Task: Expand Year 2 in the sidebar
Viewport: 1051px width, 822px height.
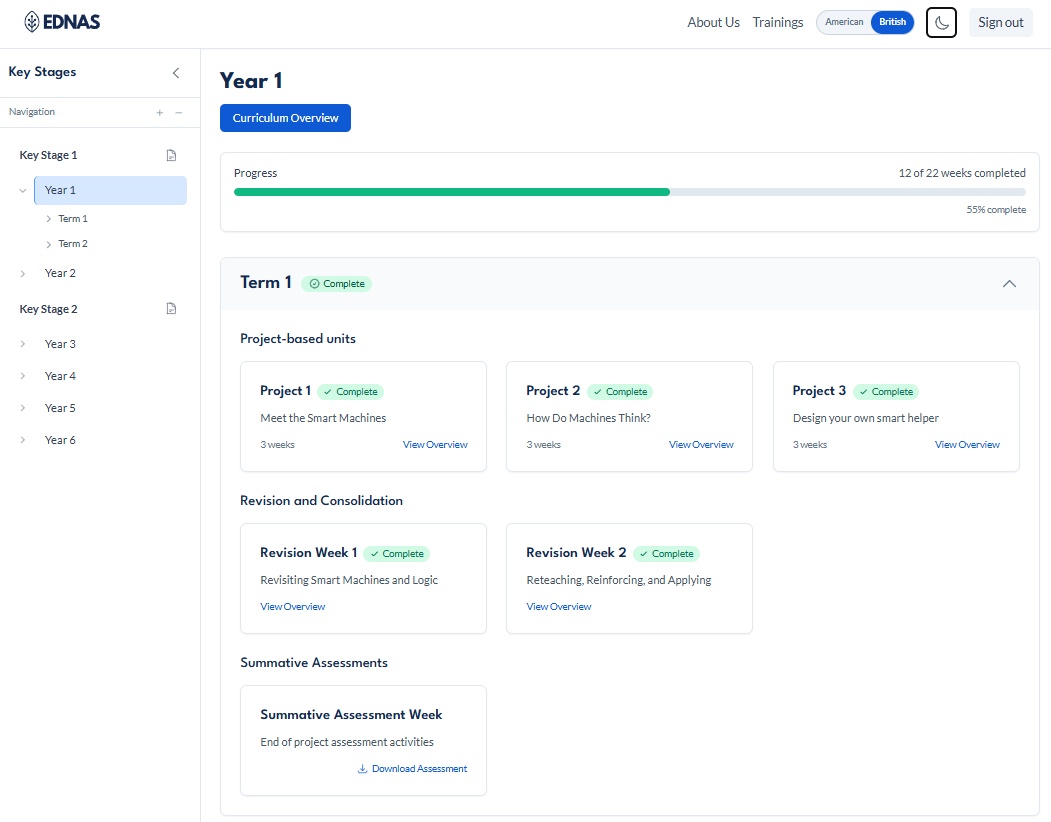Action: 23,272
